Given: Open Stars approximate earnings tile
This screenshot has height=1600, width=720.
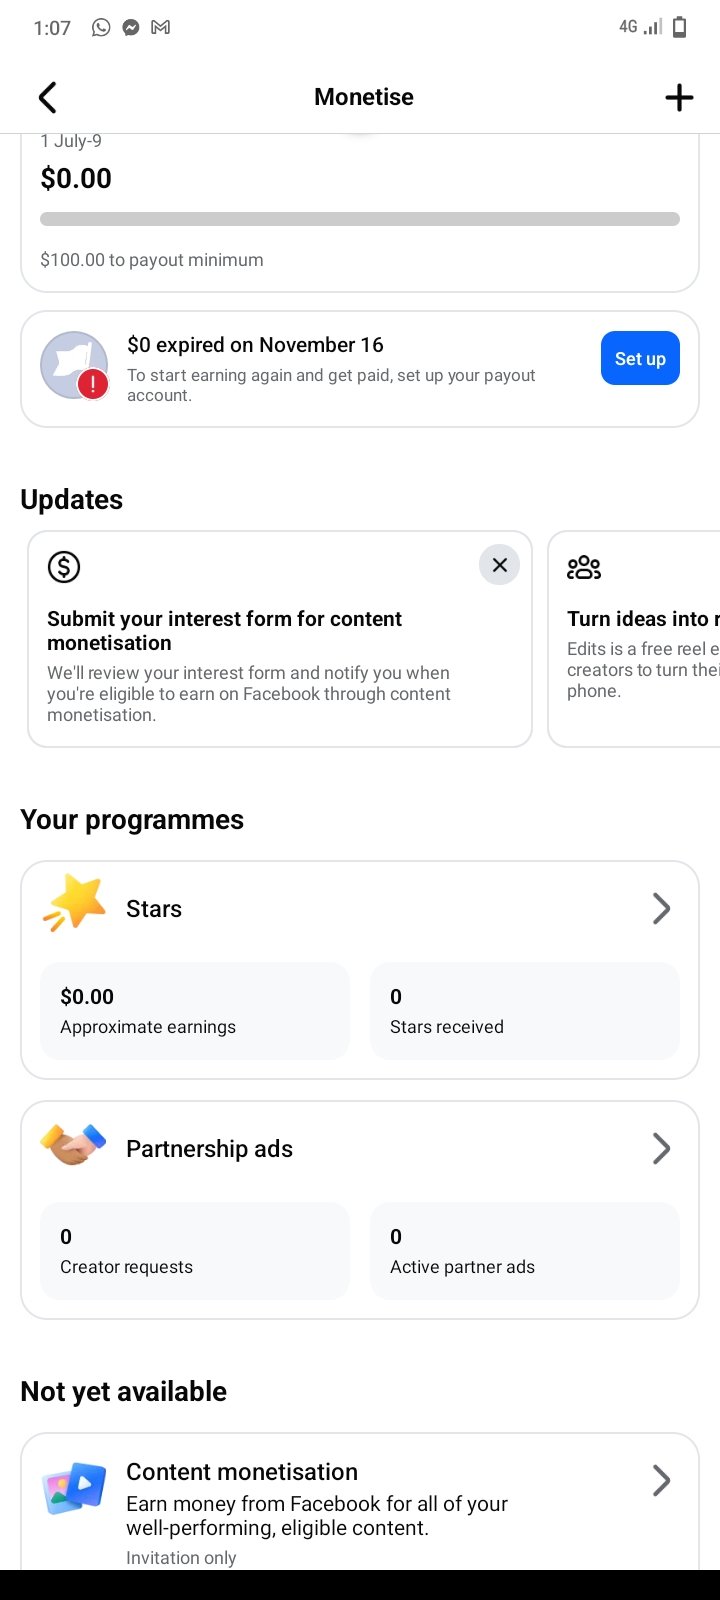Looking at the screenshot, I should click(x=195, y=1011).
